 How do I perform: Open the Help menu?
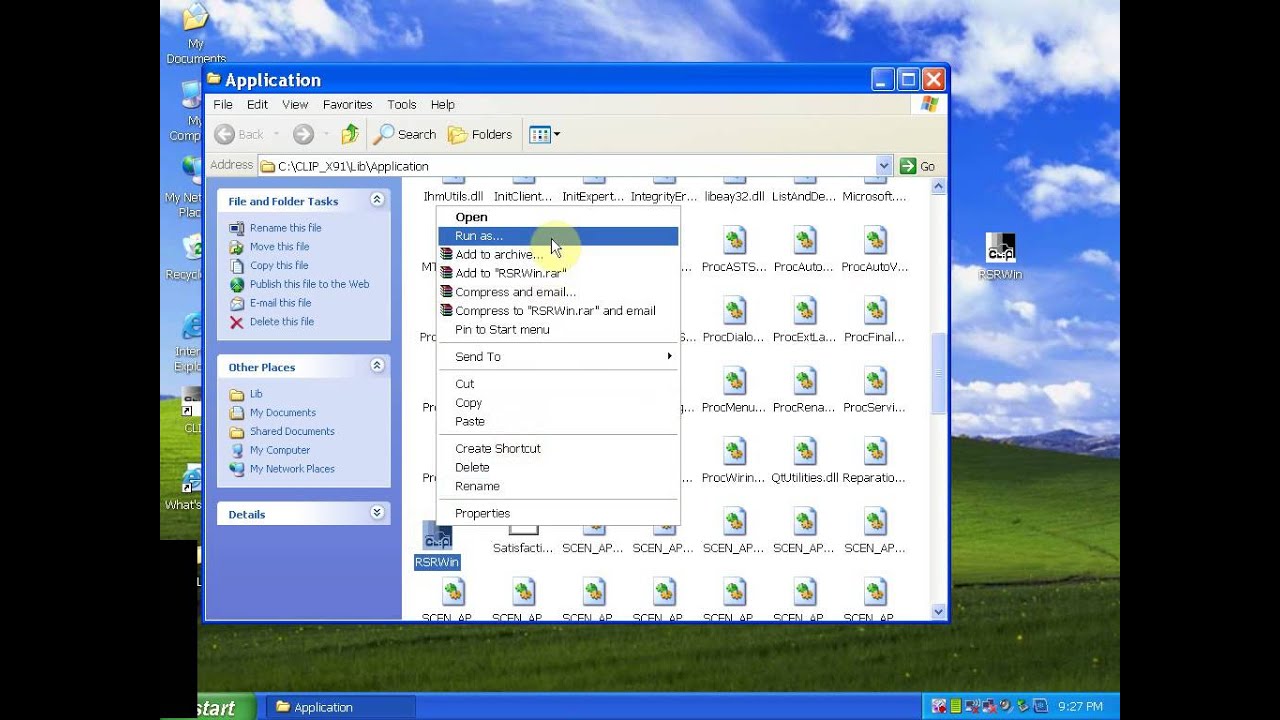(443, 104)
